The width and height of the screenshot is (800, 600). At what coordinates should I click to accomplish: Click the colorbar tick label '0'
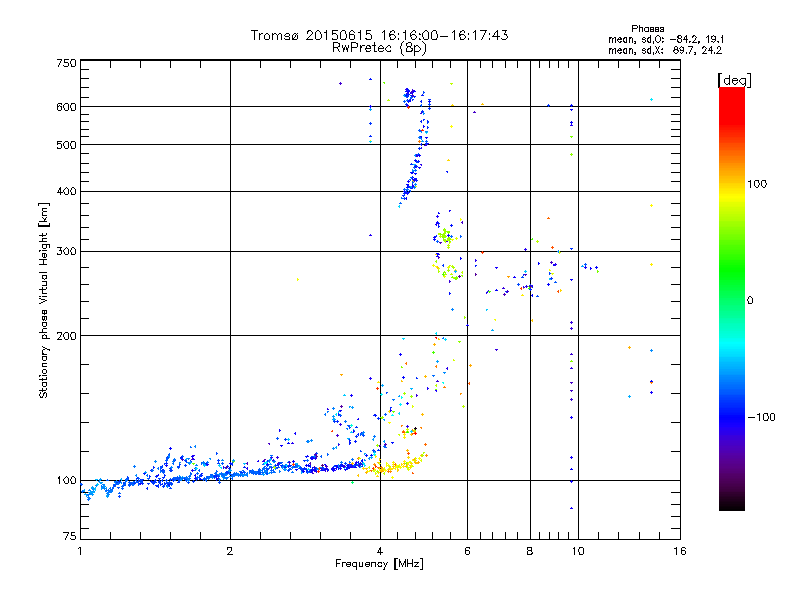point(750,301)
